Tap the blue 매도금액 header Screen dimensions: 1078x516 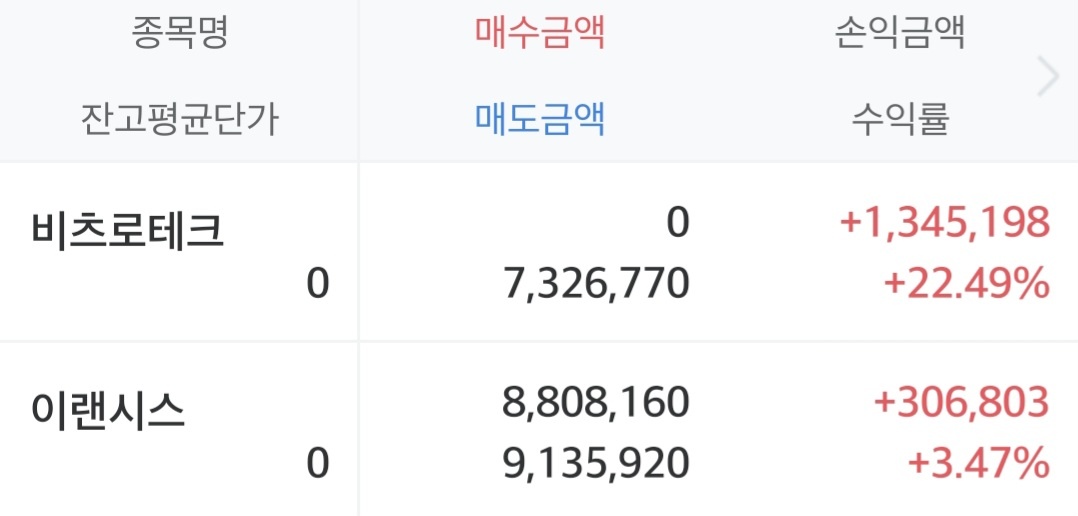pos(540,120)
